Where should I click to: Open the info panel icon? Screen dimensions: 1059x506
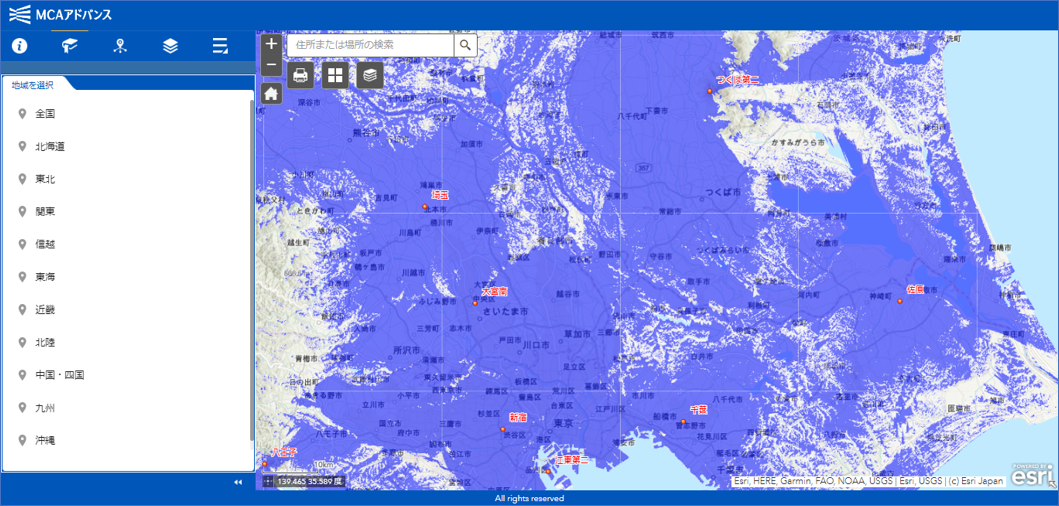19,46
